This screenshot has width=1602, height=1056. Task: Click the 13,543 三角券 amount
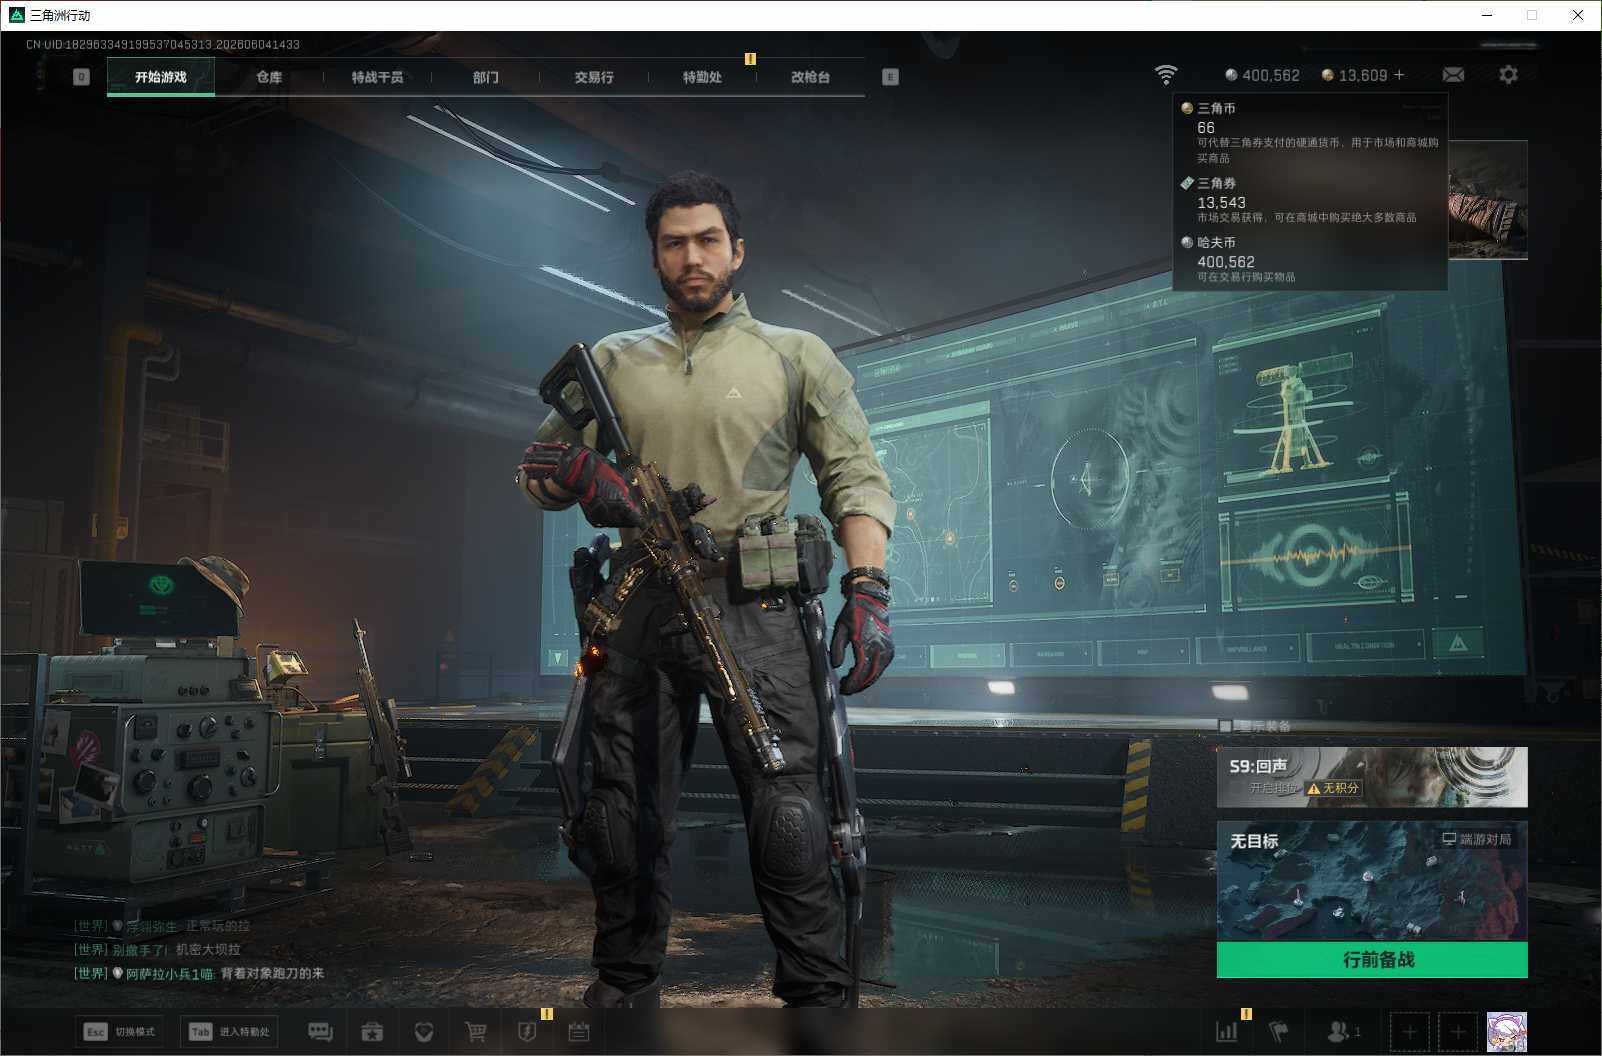coord(1221,202)
